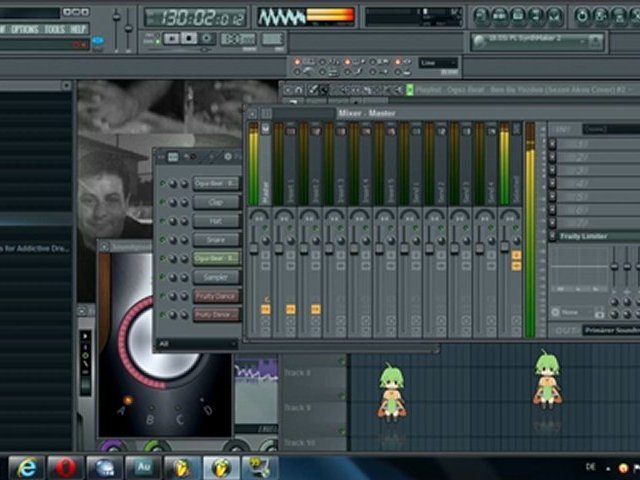This screenshot has width=640, height=480.
Task: Launch Opera from the taskbar
Action: coord(66,466)
